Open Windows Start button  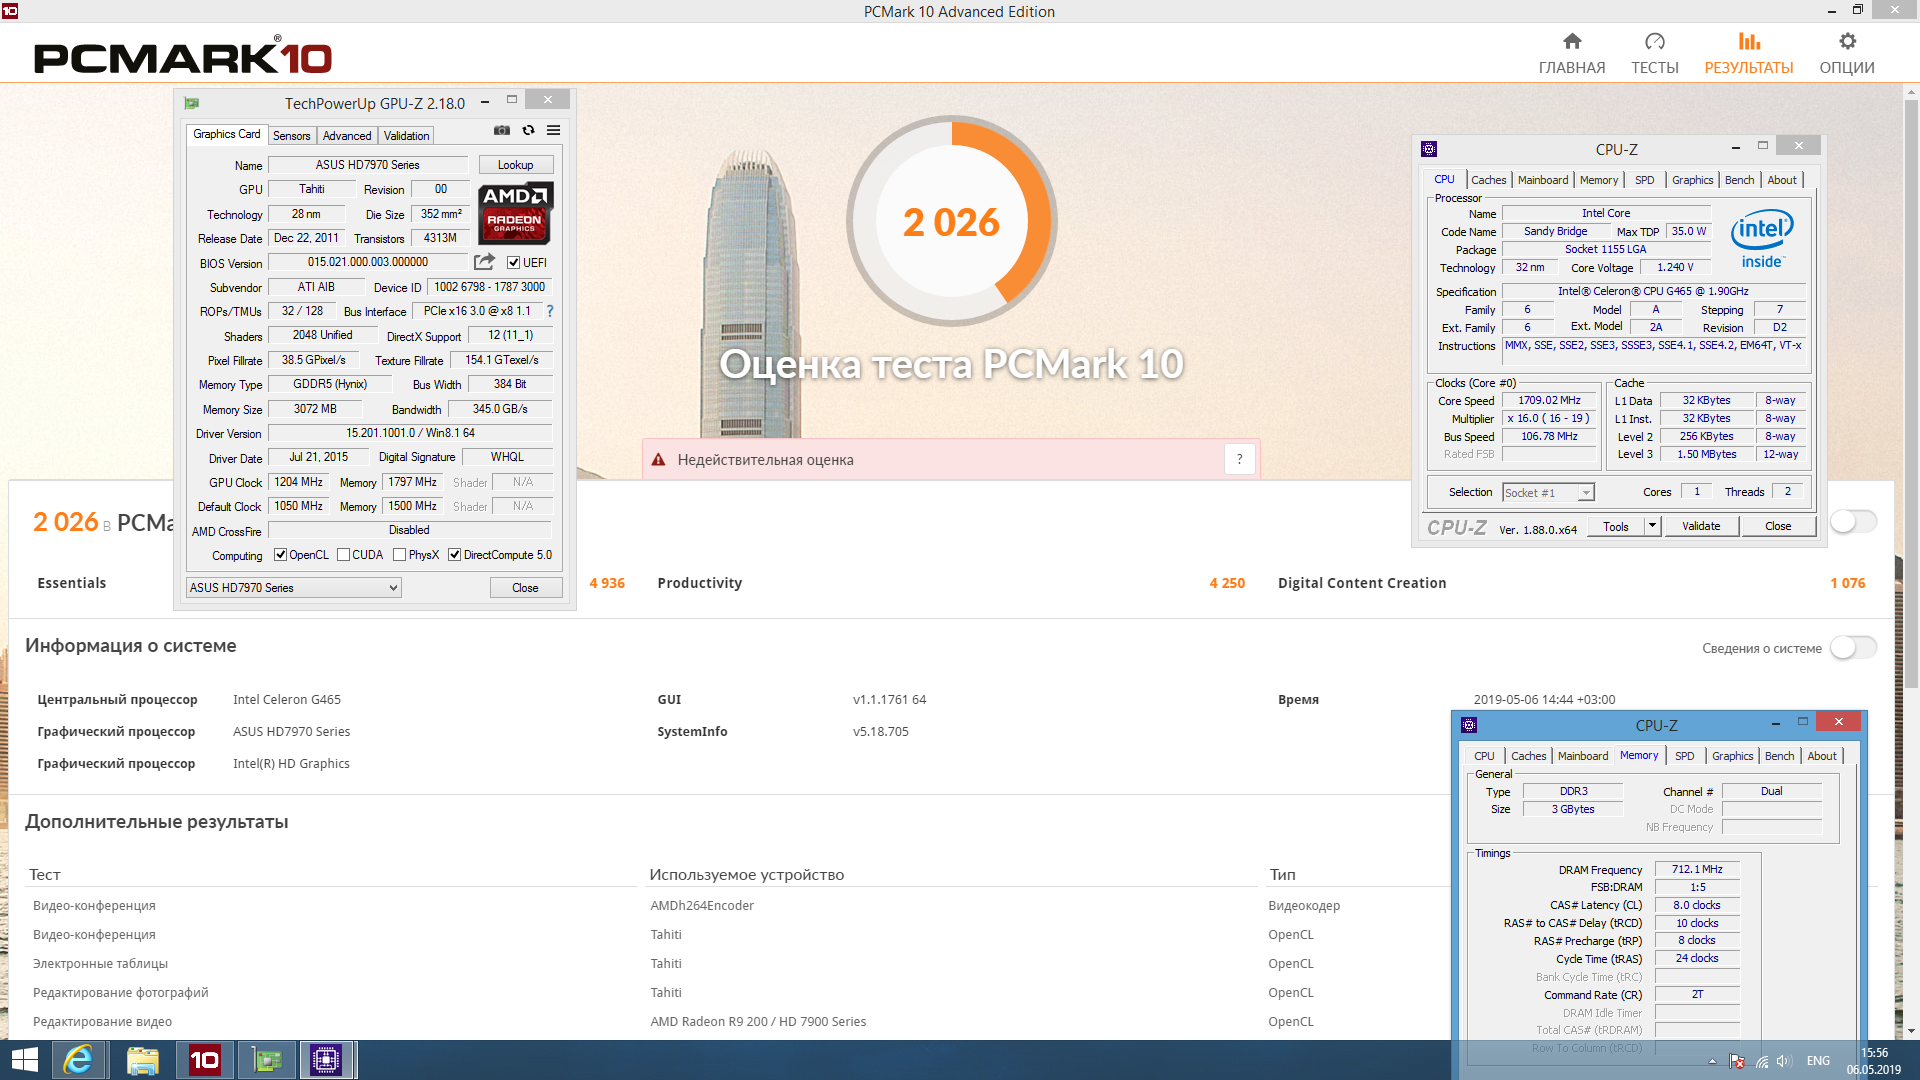(24, 1060)
